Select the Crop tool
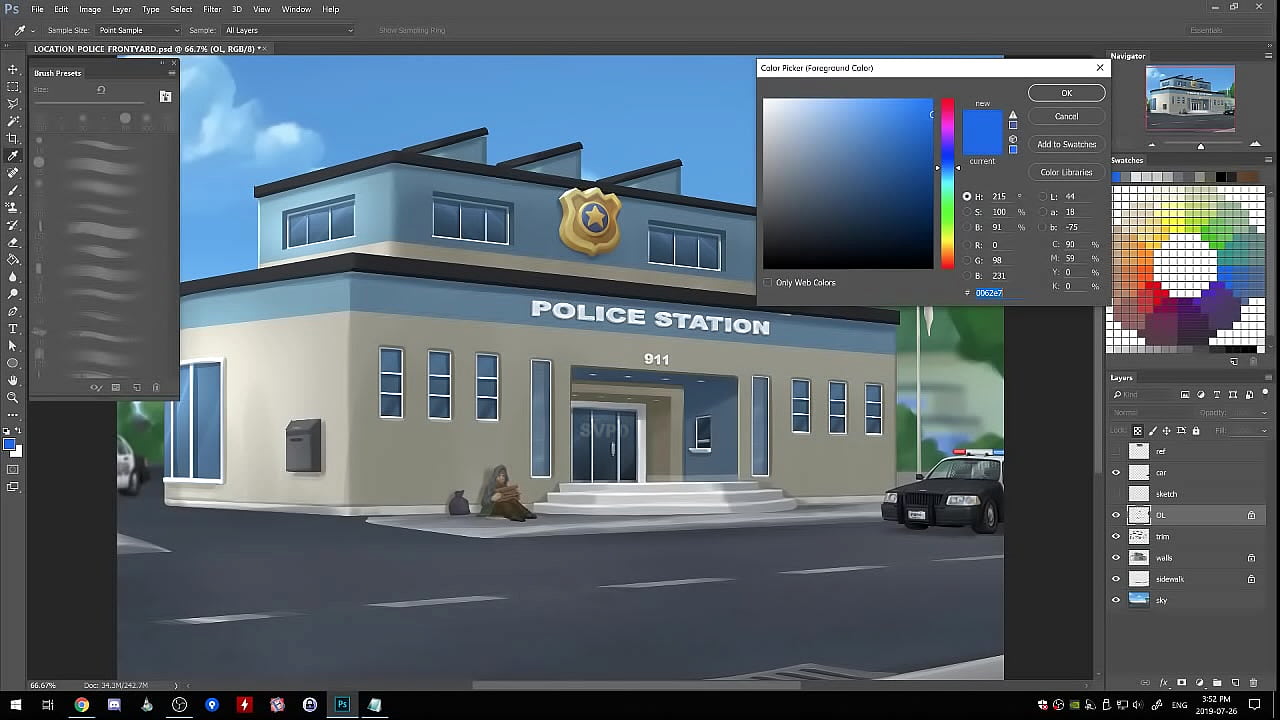 13,138
